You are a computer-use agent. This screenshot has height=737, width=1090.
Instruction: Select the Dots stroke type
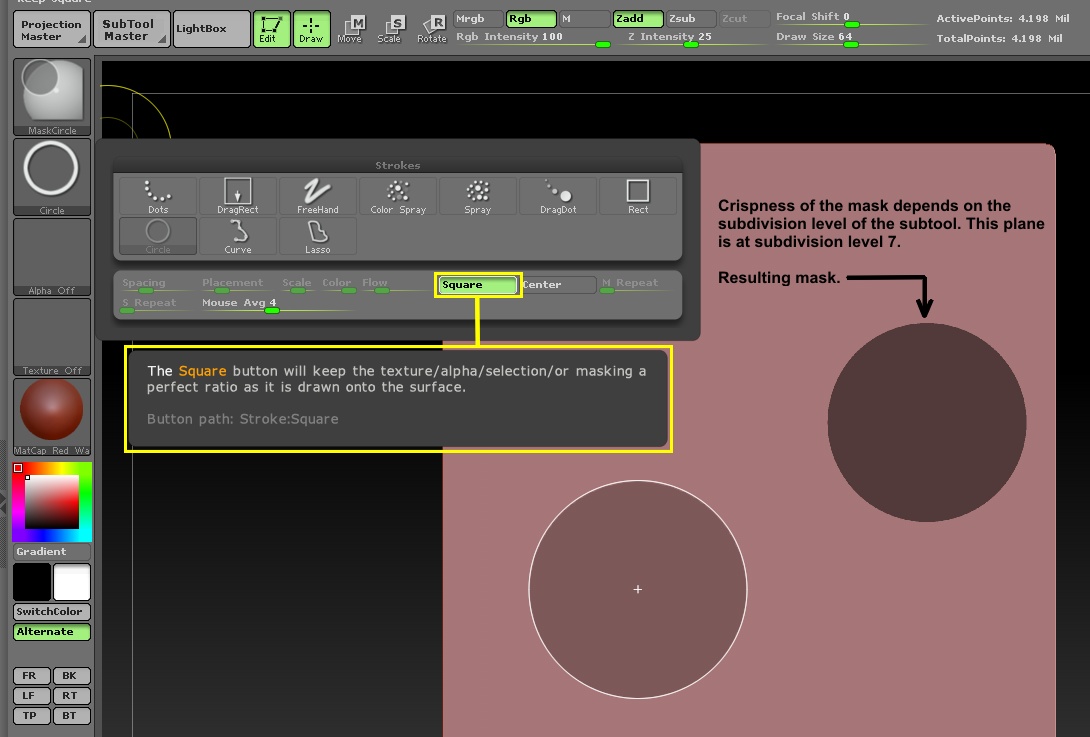tap(158, 196)
